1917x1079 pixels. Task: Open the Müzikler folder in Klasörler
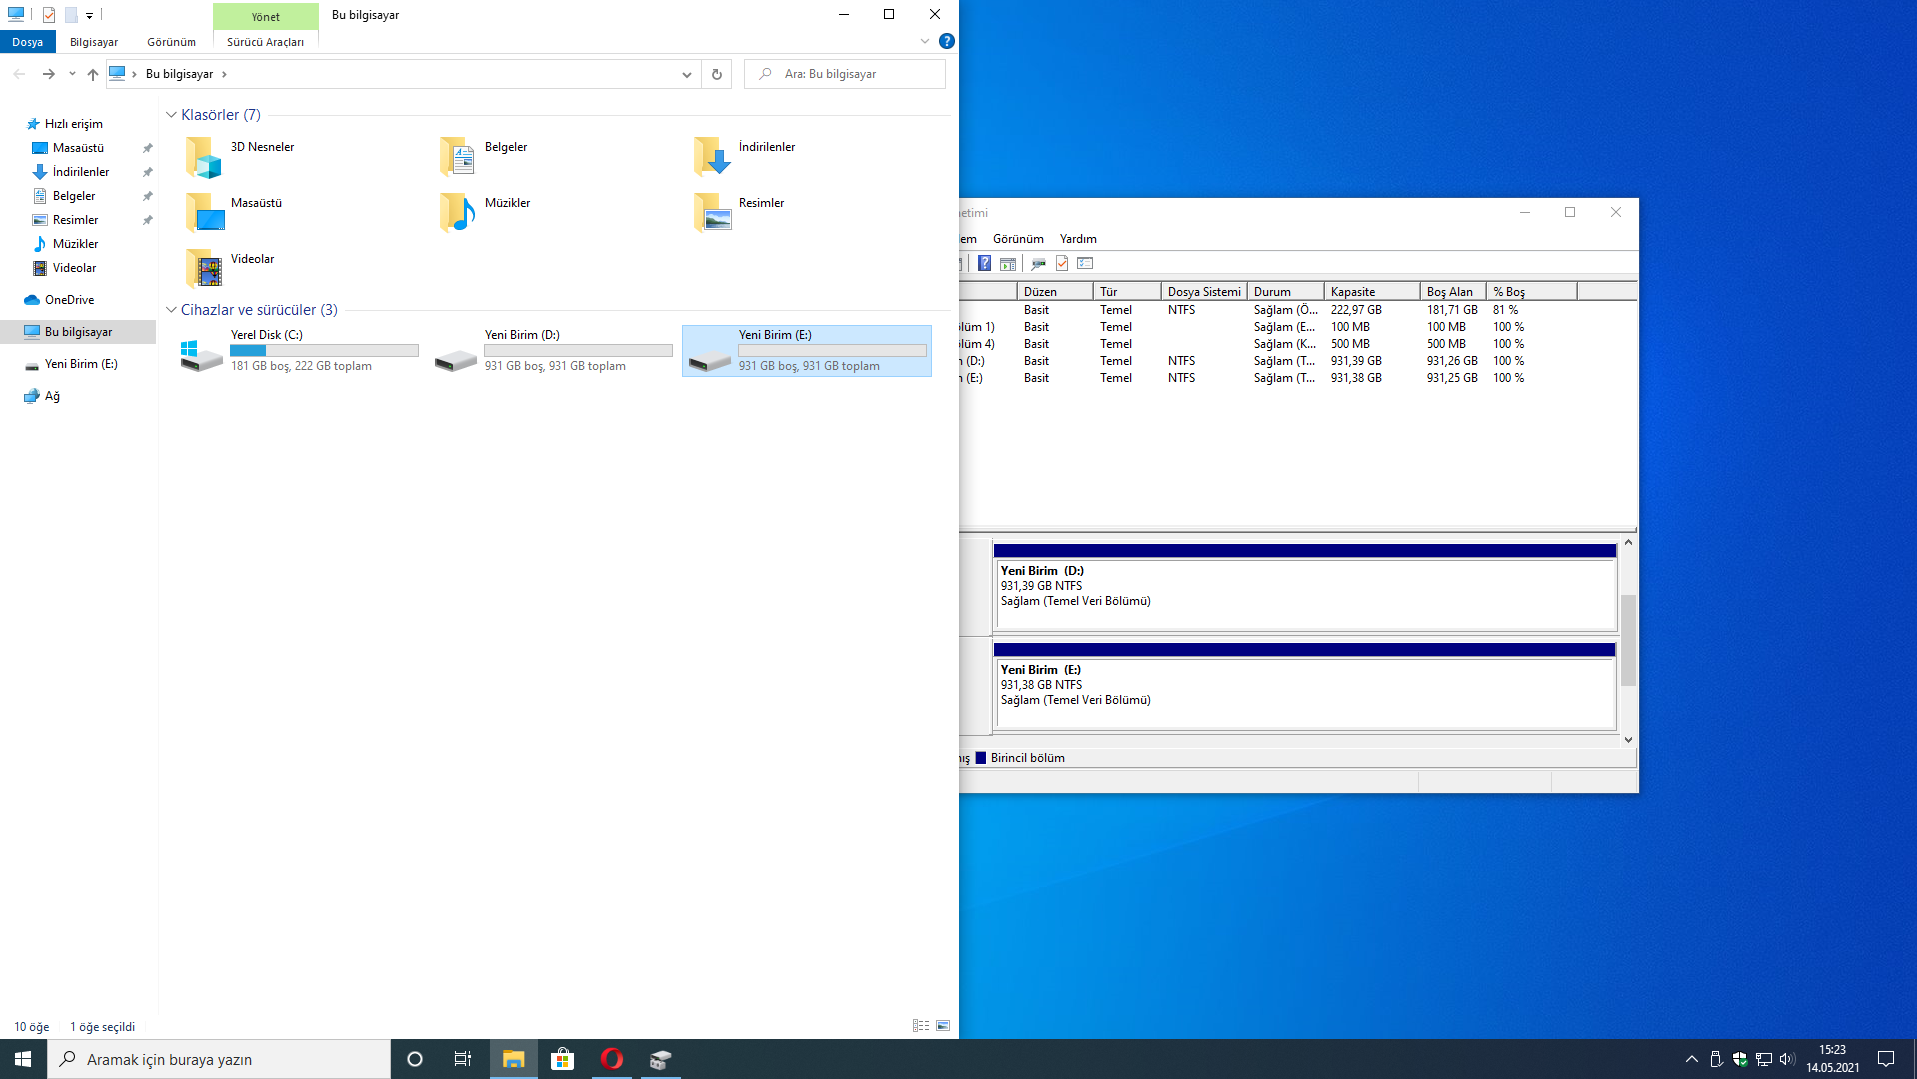click(x=485, y=213)
